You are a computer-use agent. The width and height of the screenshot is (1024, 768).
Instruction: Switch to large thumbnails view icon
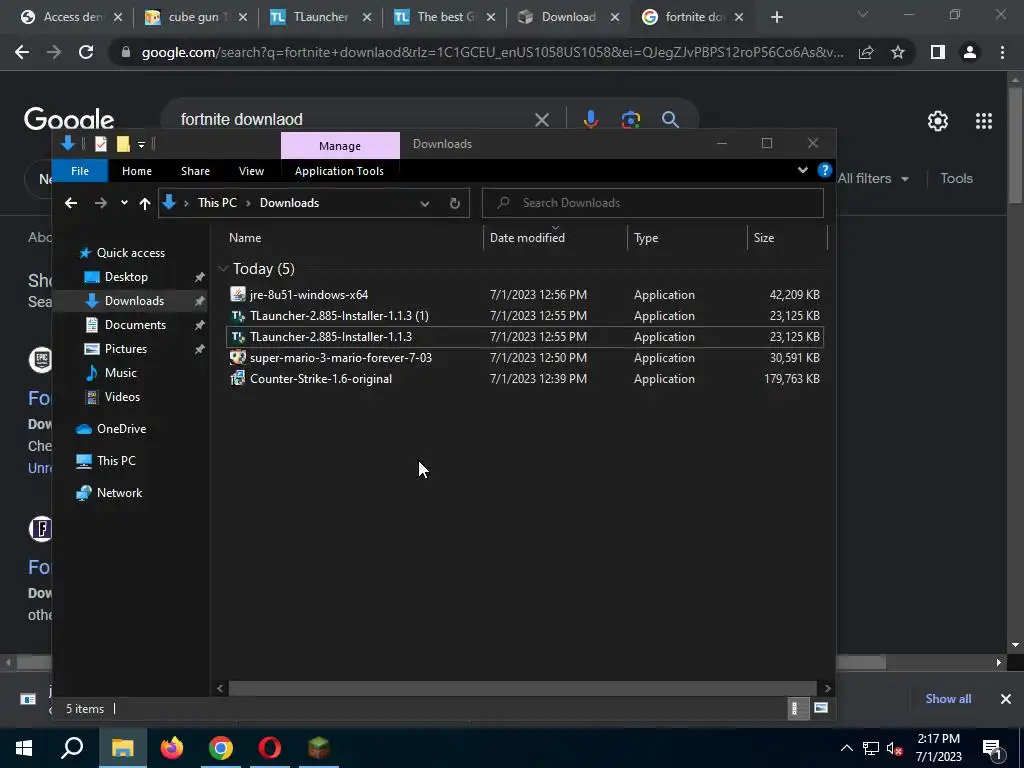(x=821, y=708)
